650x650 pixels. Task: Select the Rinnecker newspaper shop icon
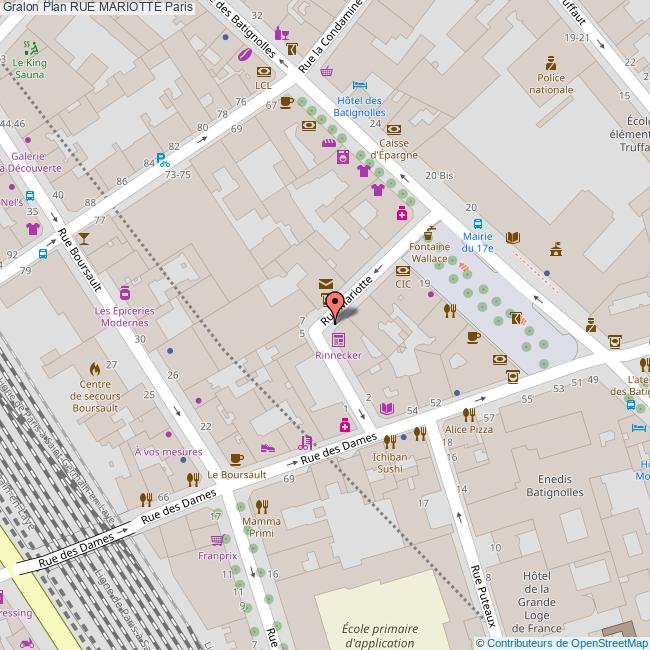coord(338,340)
